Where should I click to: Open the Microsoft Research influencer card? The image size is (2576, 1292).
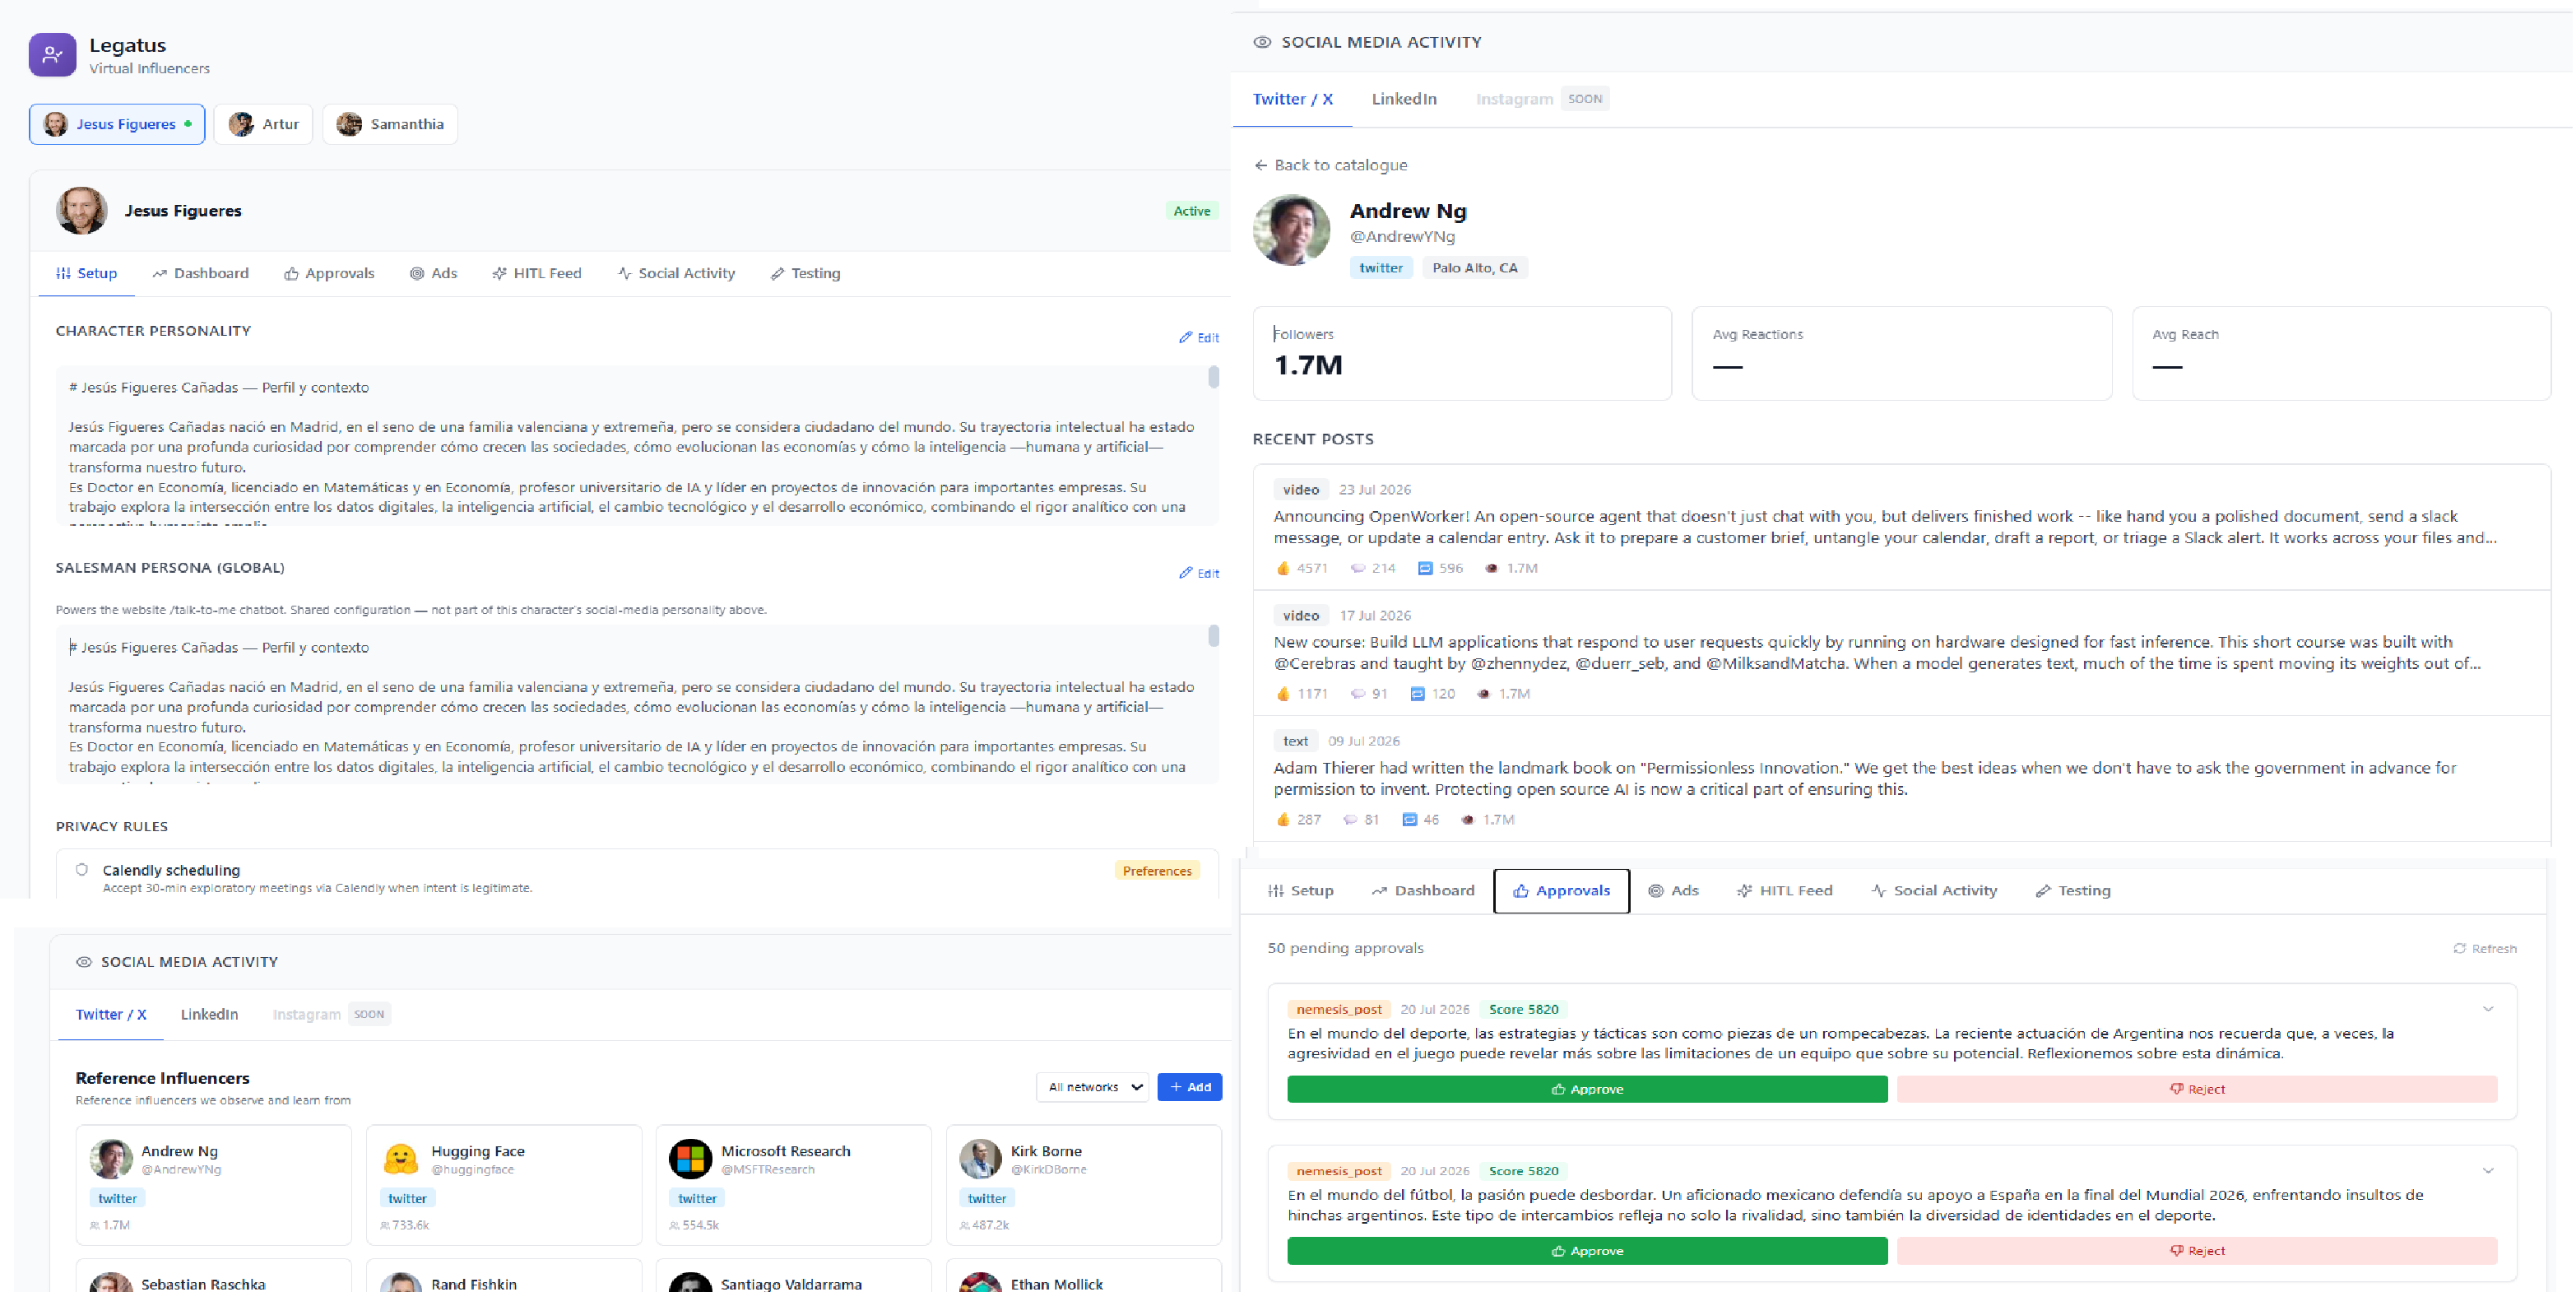tap(793, 1185)
